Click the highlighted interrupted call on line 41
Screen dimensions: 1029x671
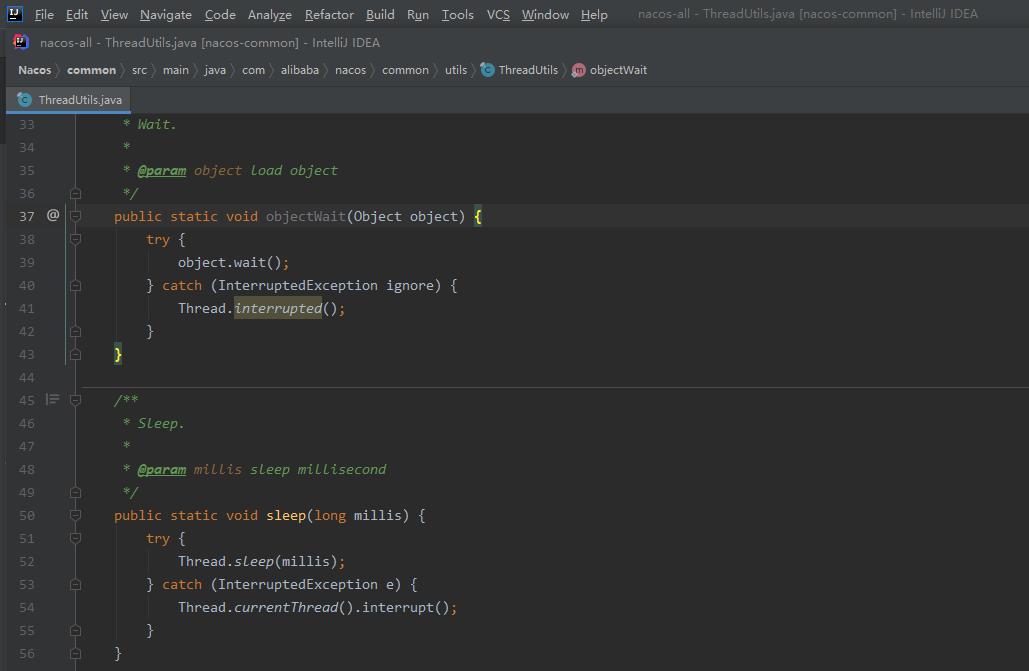[278, 308]
